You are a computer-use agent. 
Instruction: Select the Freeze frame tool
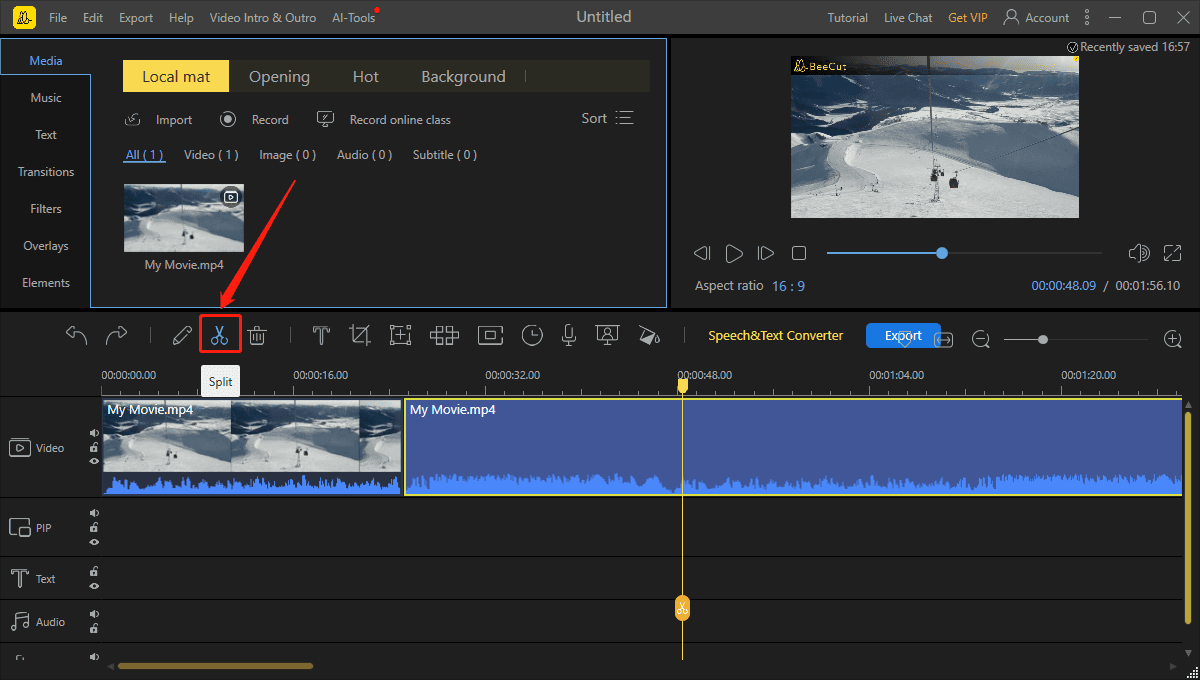tap(490, 336)
